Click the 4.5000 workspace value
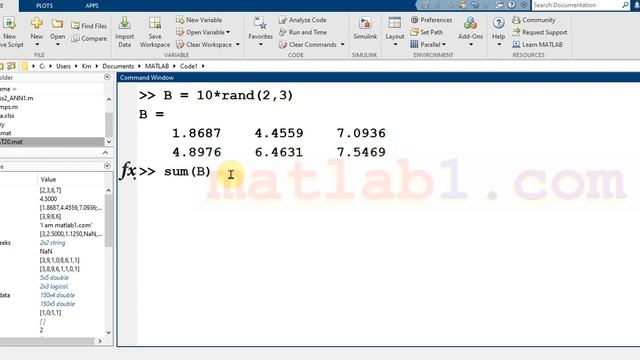Viewport: 640px width, 360px height. click(x=48, y=199)
